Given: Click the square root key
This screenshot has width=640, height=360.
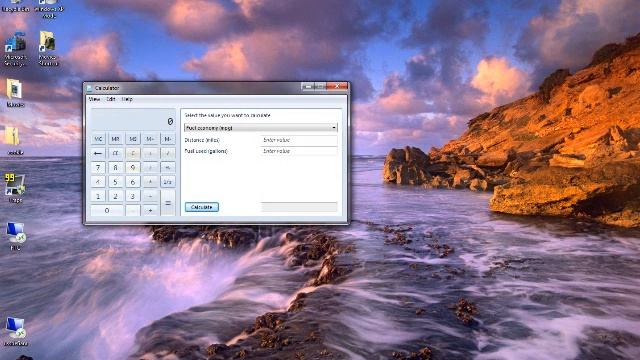Looking at the screenshot, I should 168,153.
